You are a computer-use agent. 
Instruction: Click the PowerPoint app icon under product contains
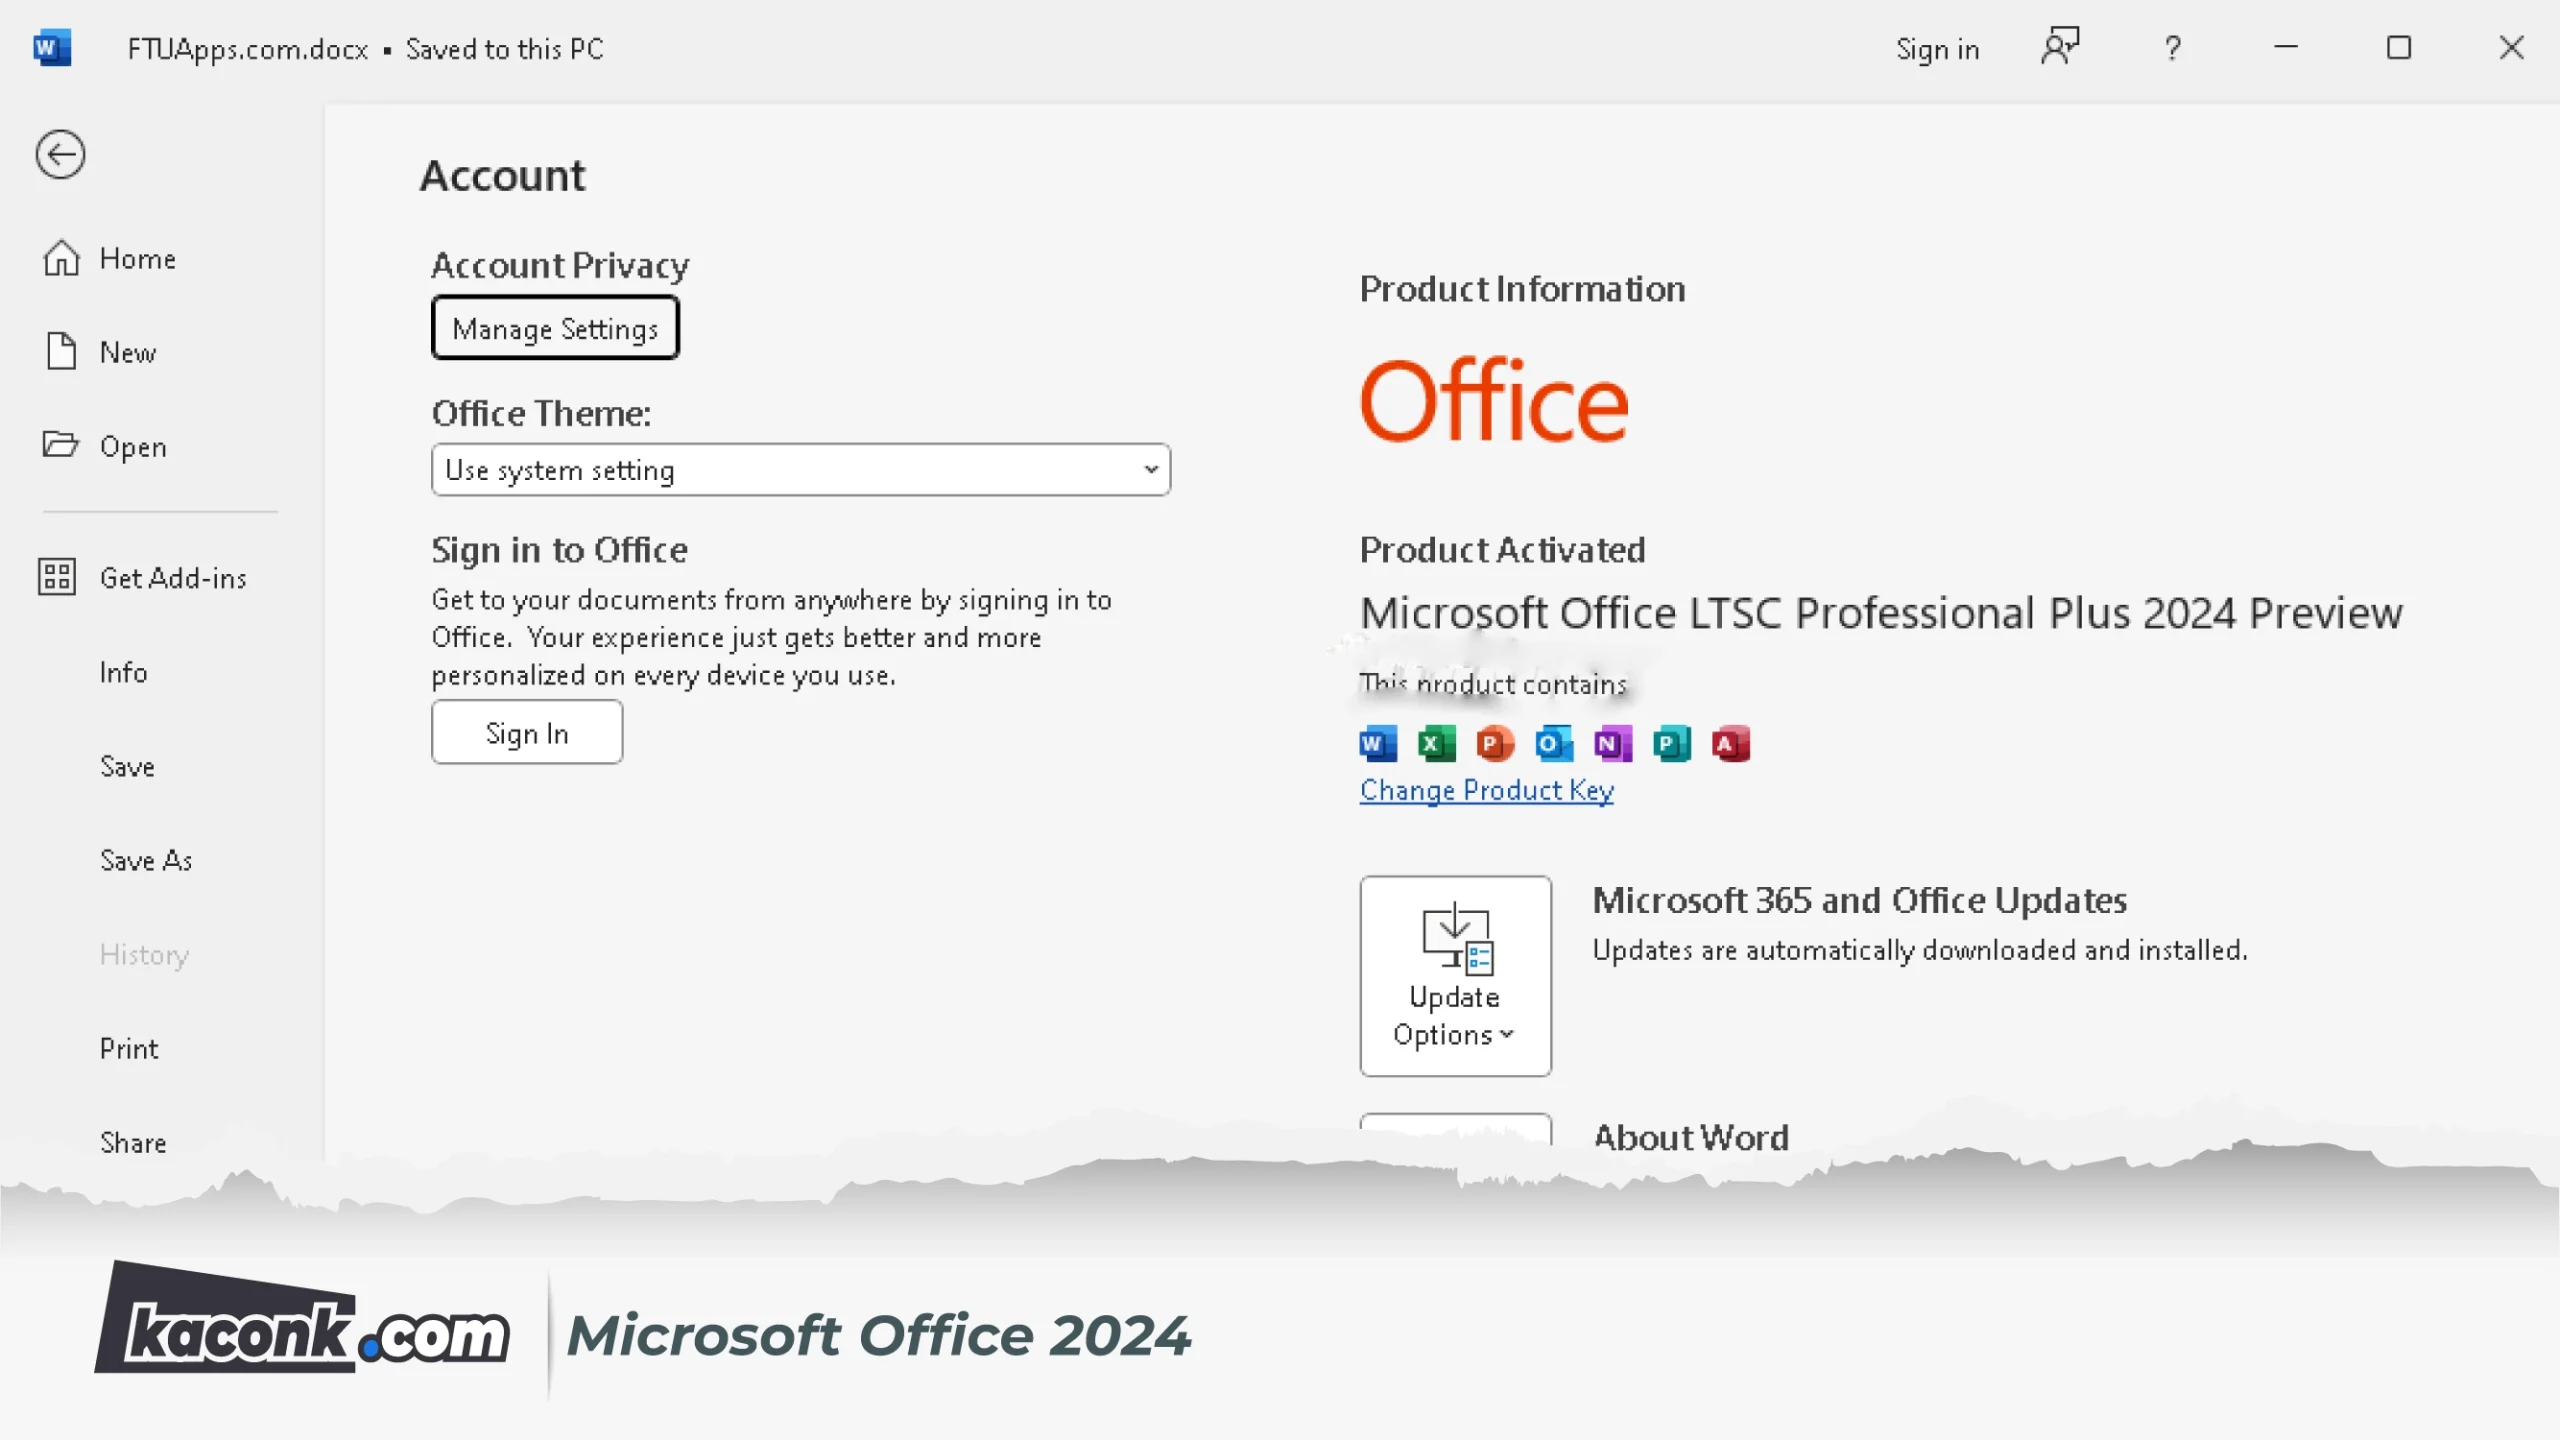1495,744
